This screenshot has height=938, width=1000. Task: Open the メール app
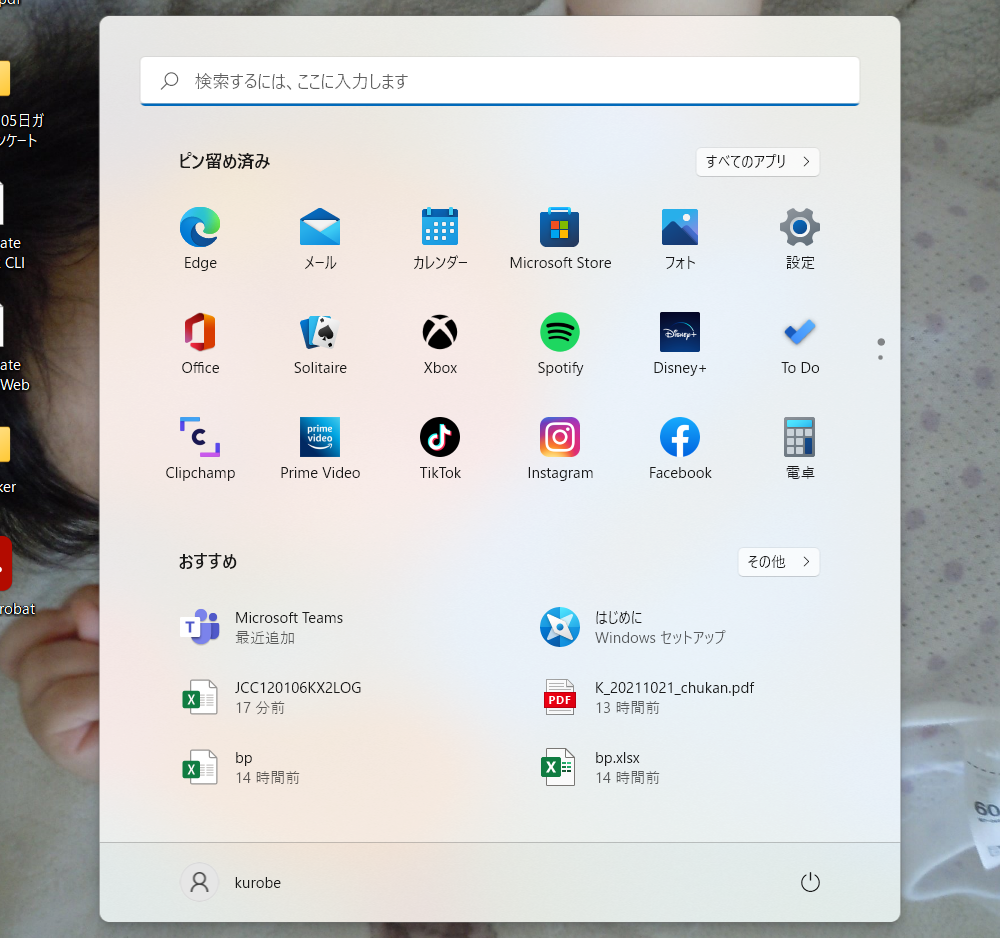[320, 238]
